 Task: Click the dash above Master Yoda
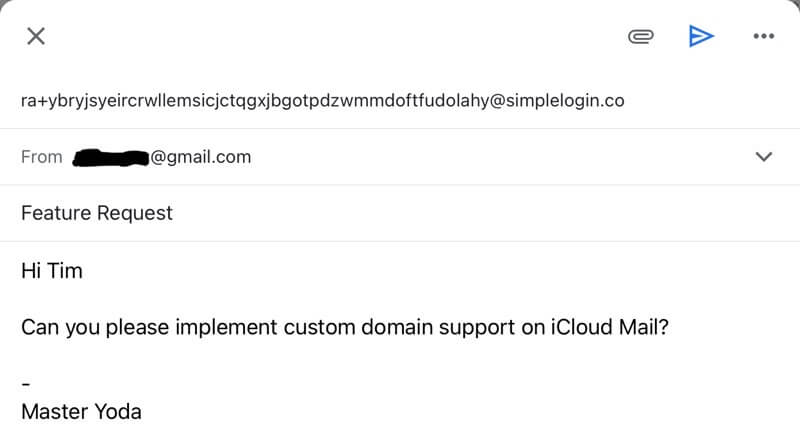pyautogui.click(x=26, y=384)
